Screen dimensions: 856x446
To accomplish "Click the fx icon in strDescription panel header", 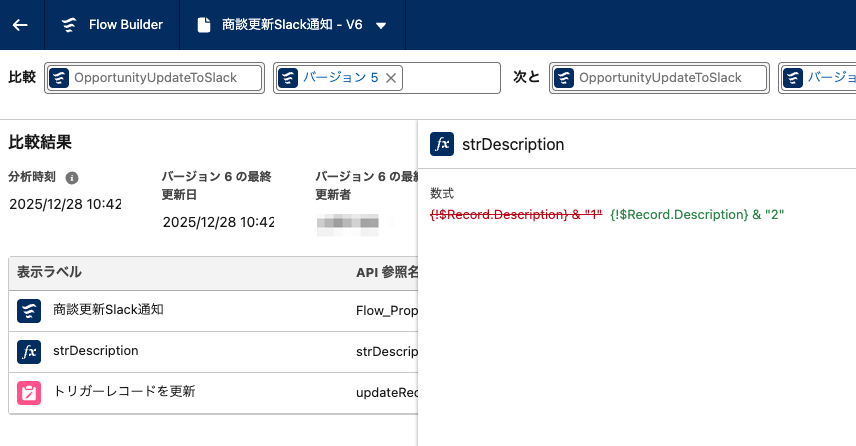I will [x=441, y=144].
